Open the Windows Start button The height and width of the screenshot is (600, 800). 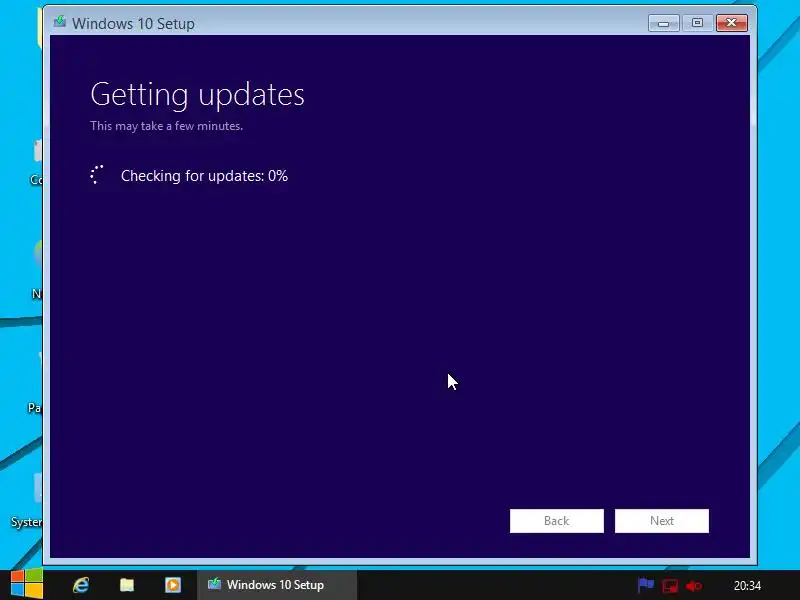[27, 584]
